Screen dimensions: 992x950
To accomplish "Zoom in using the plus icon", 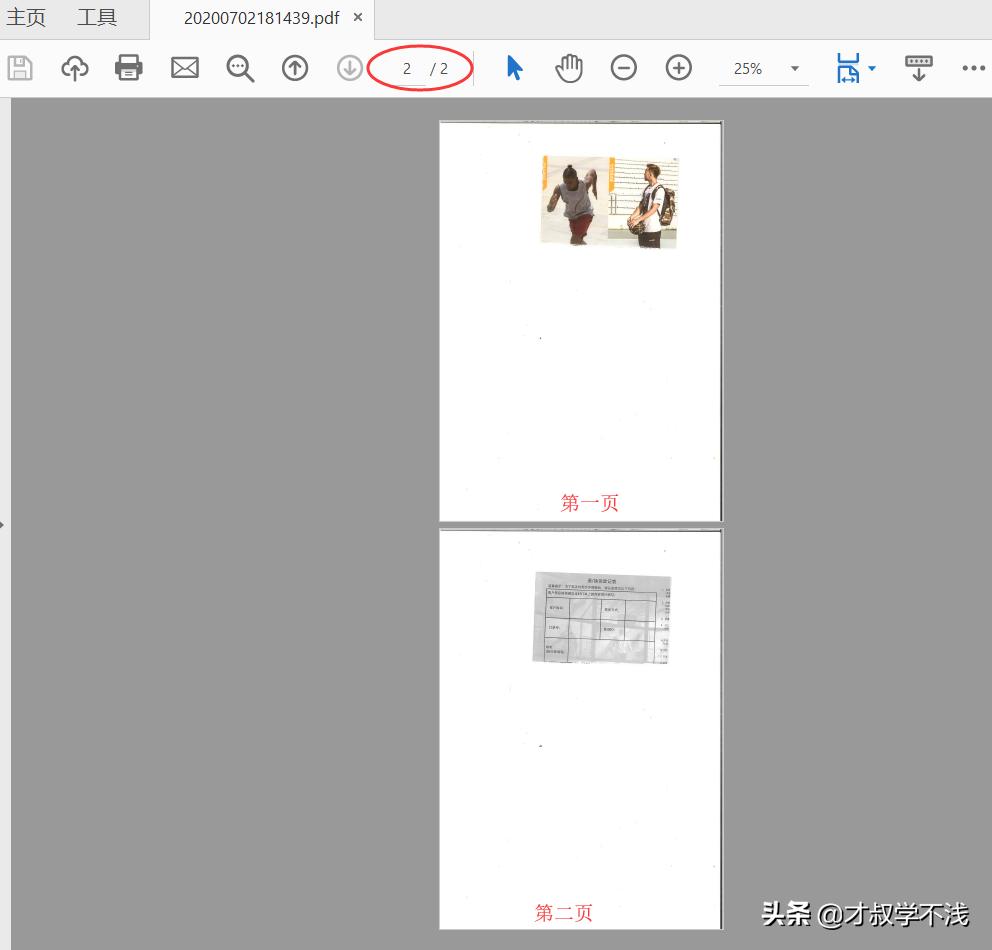I will click(x=678, y=67).
